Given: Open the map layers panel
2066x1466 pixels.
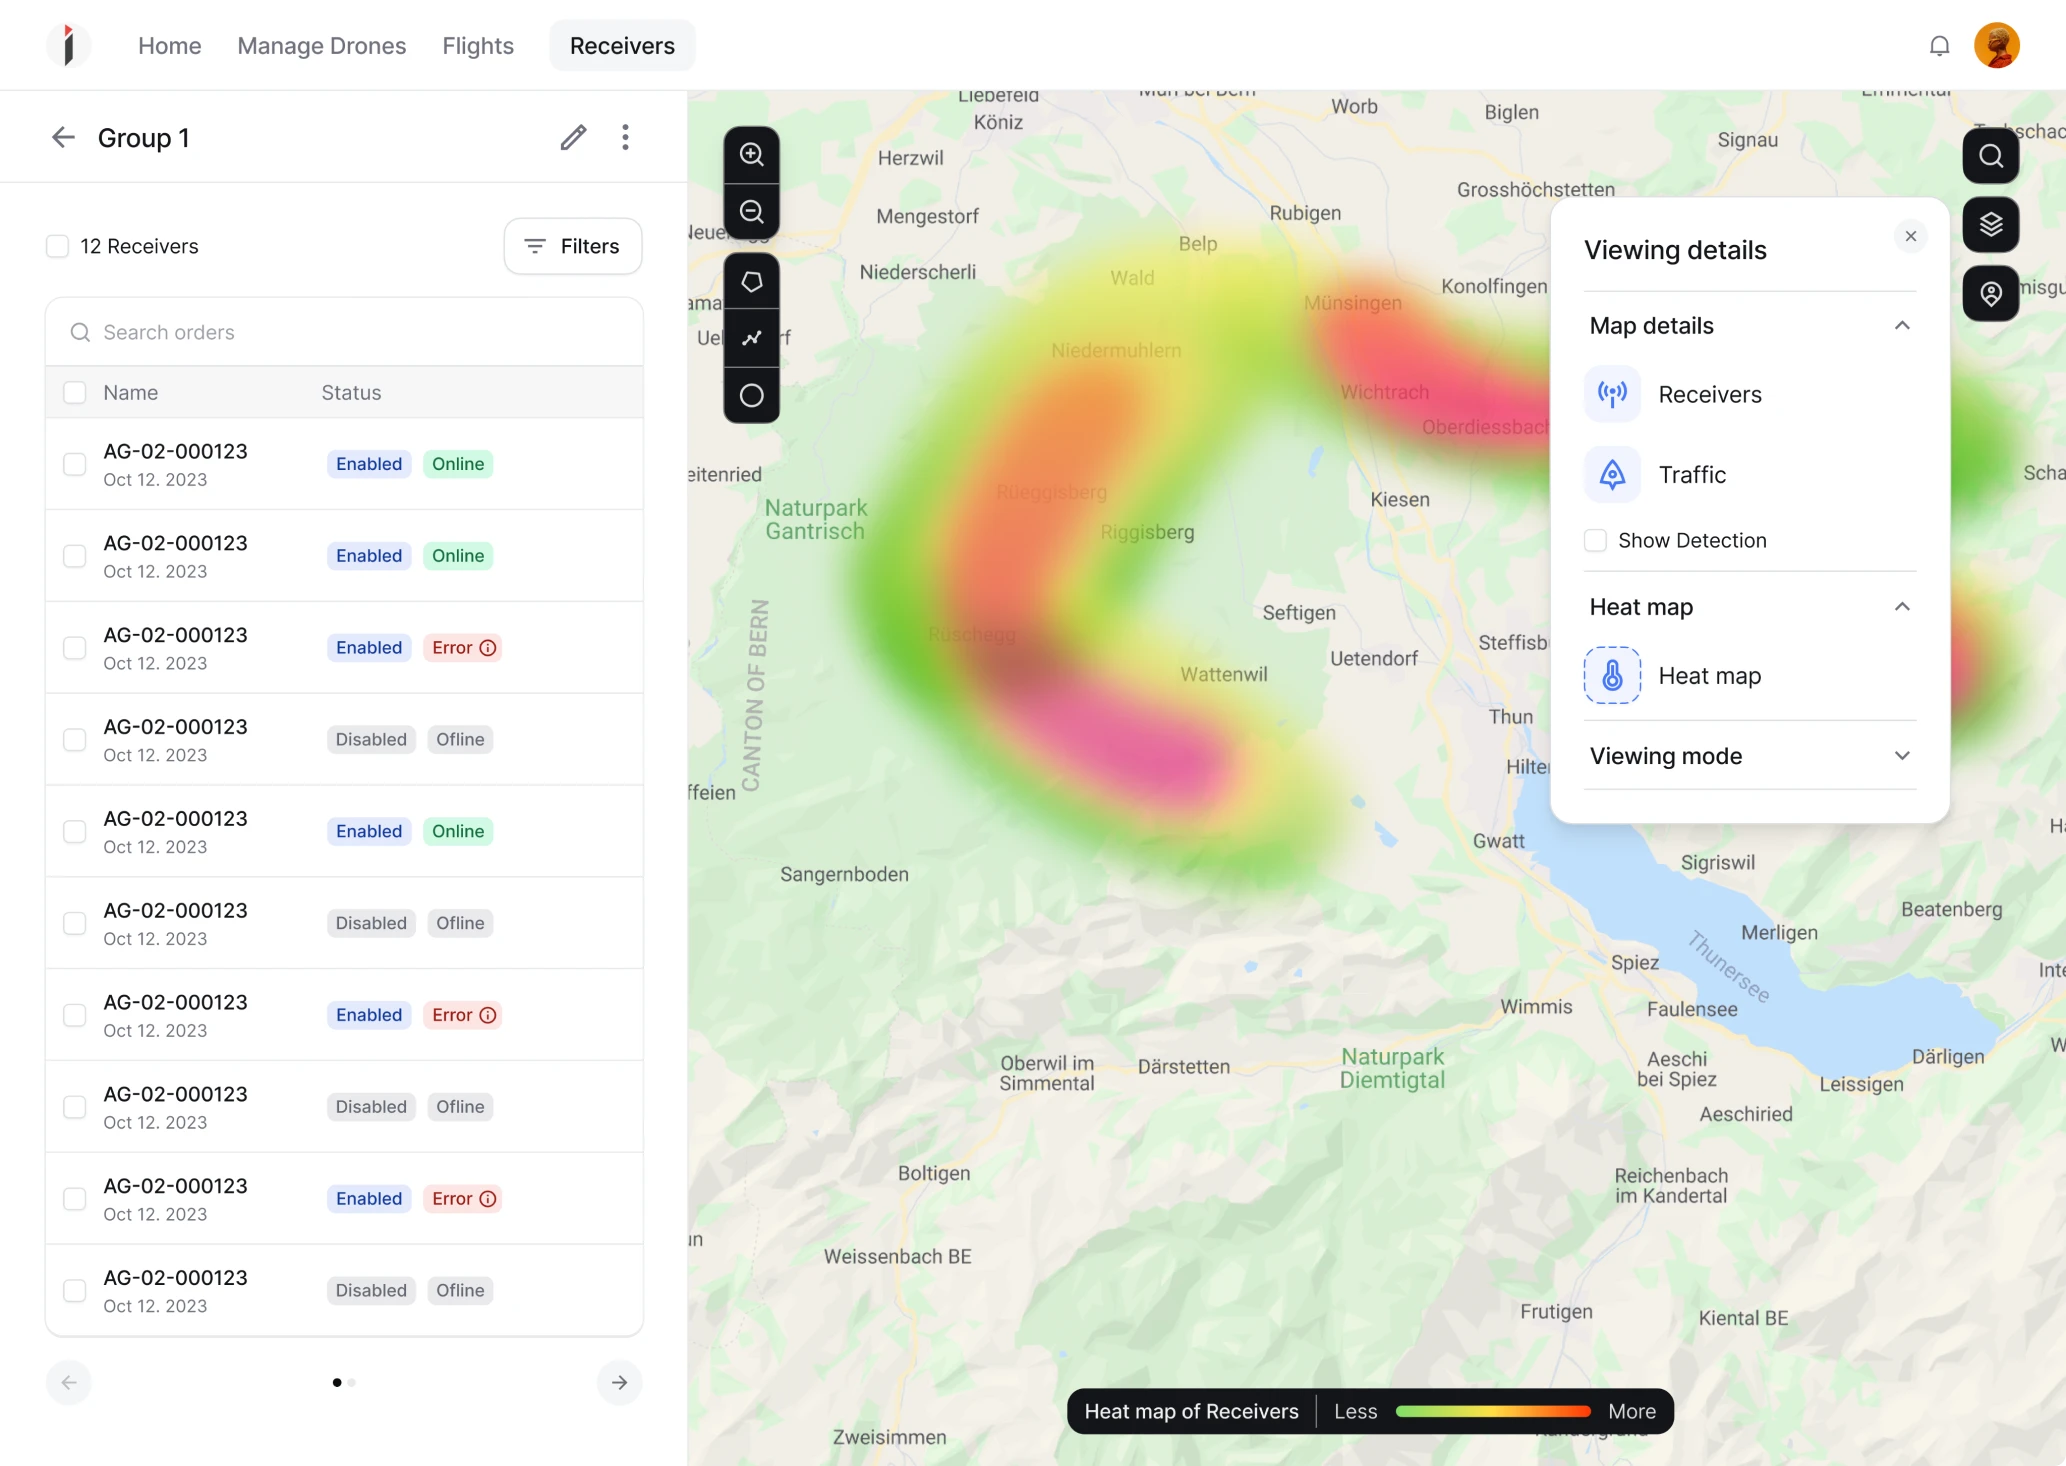Looking at the screenshot, I should click(x=1990, y=224).
